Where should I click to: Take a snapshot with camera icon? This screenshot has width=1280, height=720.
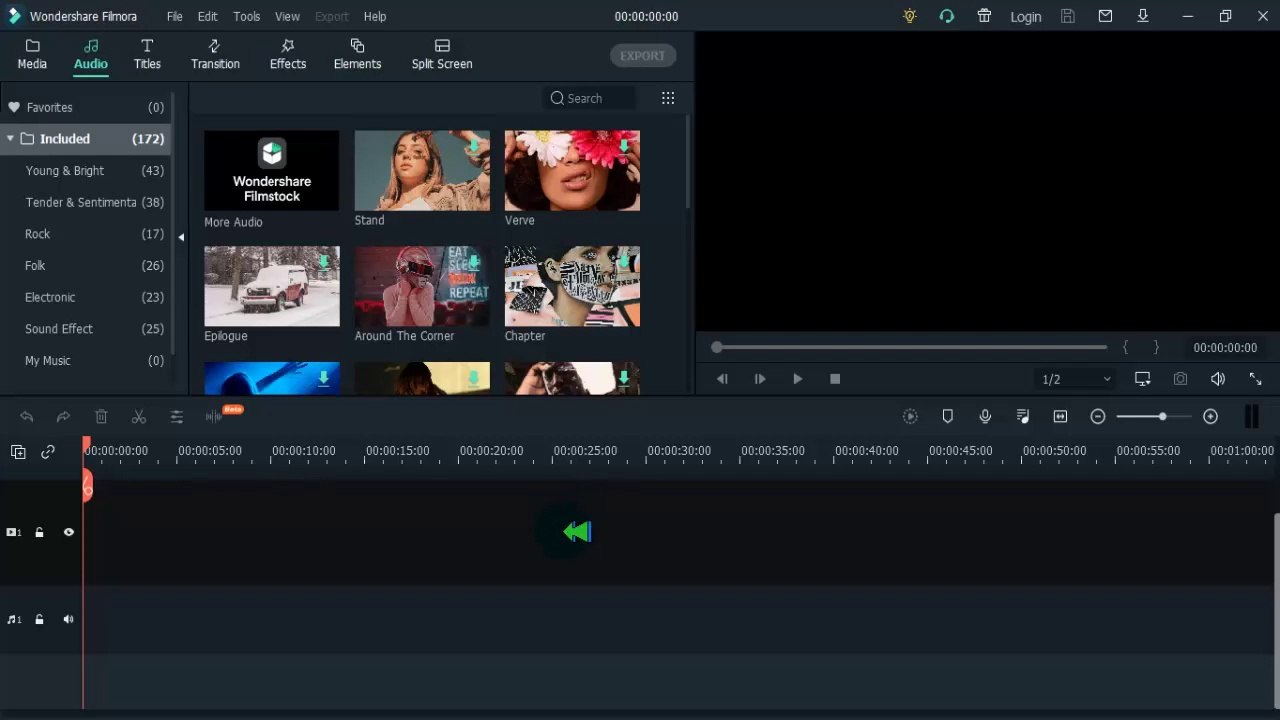[x=1180, y=379]
